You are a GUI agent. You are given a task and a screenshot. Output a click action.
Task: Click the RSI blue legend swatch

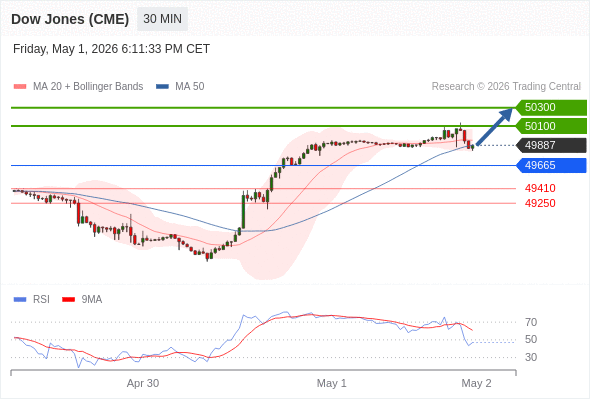(x=20, y=300)
